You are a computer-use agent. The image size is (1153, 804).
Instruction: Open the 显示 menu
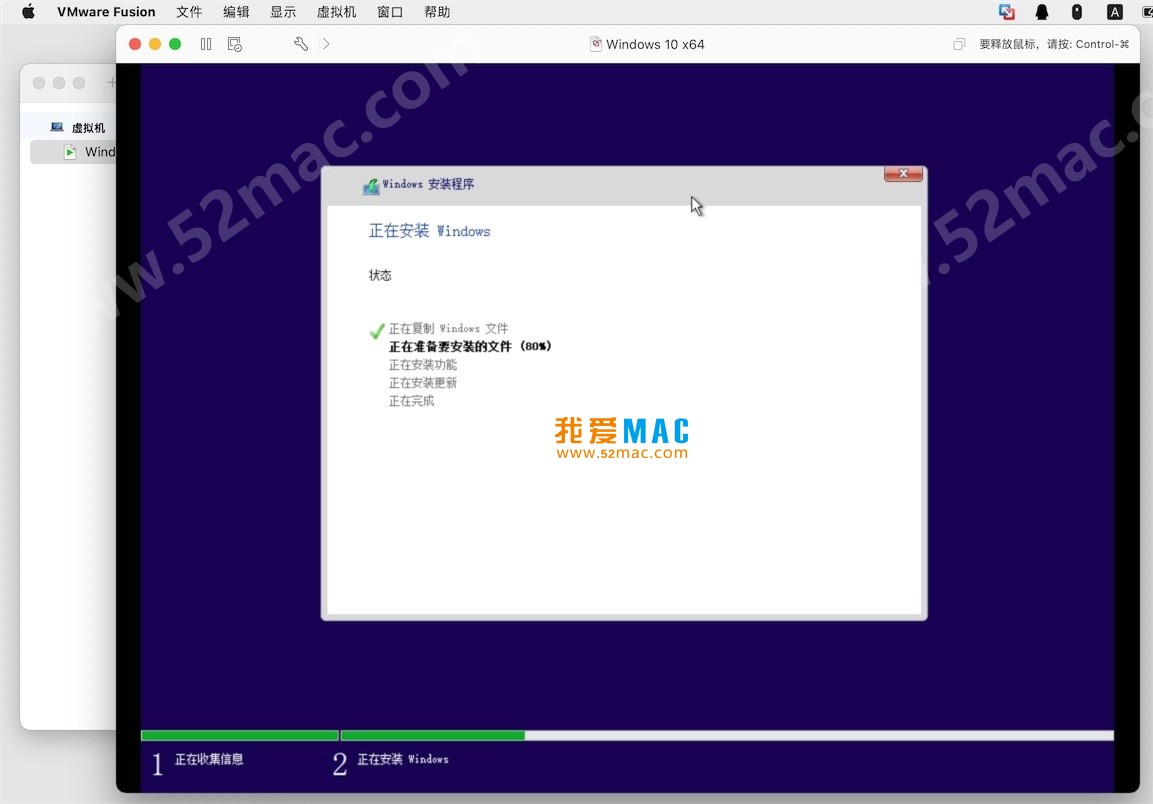(283, 12)
